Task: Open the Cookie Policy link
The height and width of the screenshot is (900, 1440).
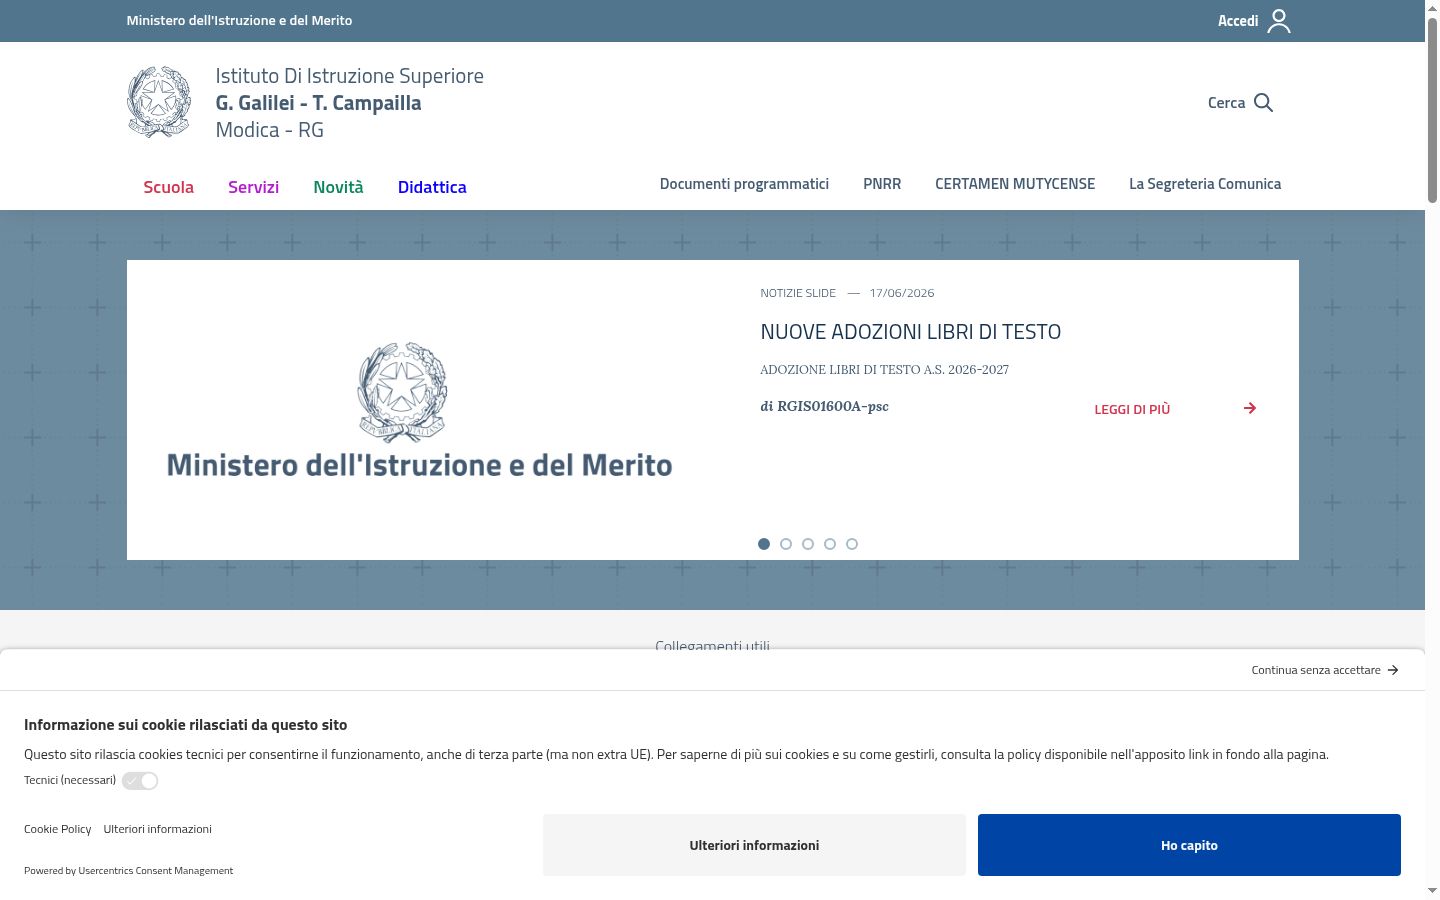Action: tap(57, 829)
